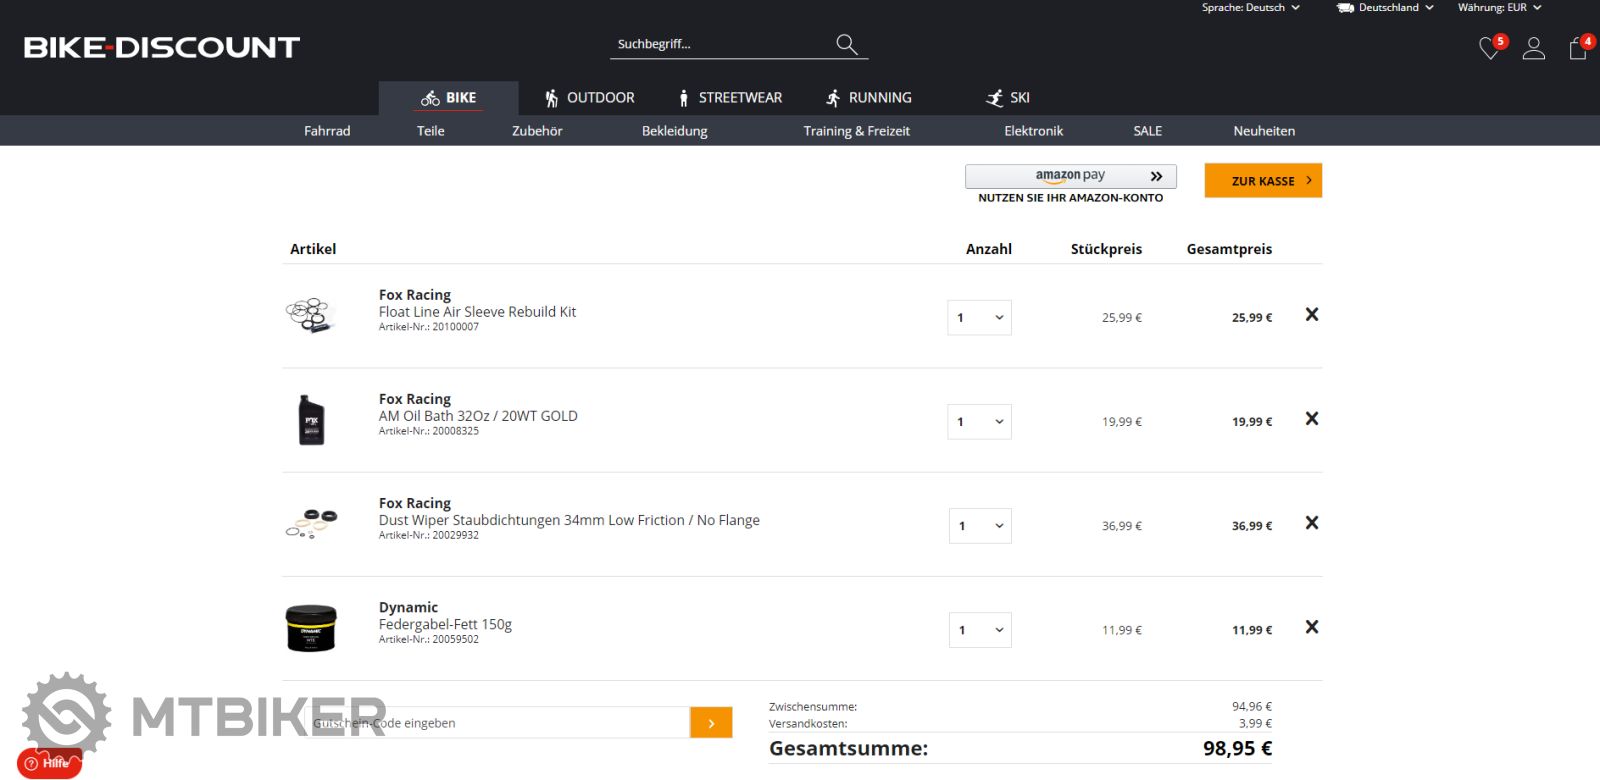The height and width of the screenshot is (780, 1600).
Task: Select the SKI category tab
Action: point(1008,98)
